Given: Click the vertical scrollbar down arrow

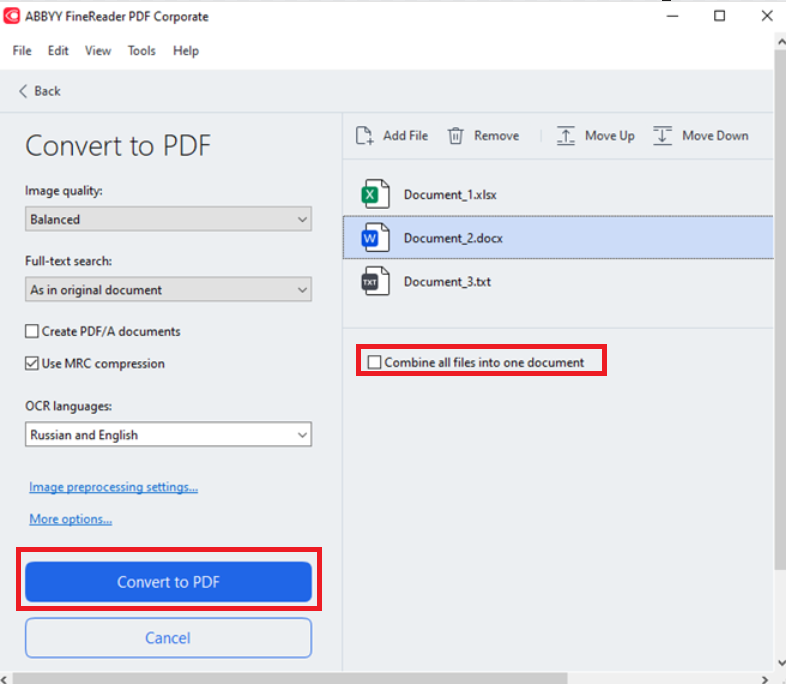Looking at the screenshot, I should tap(780, 662).
